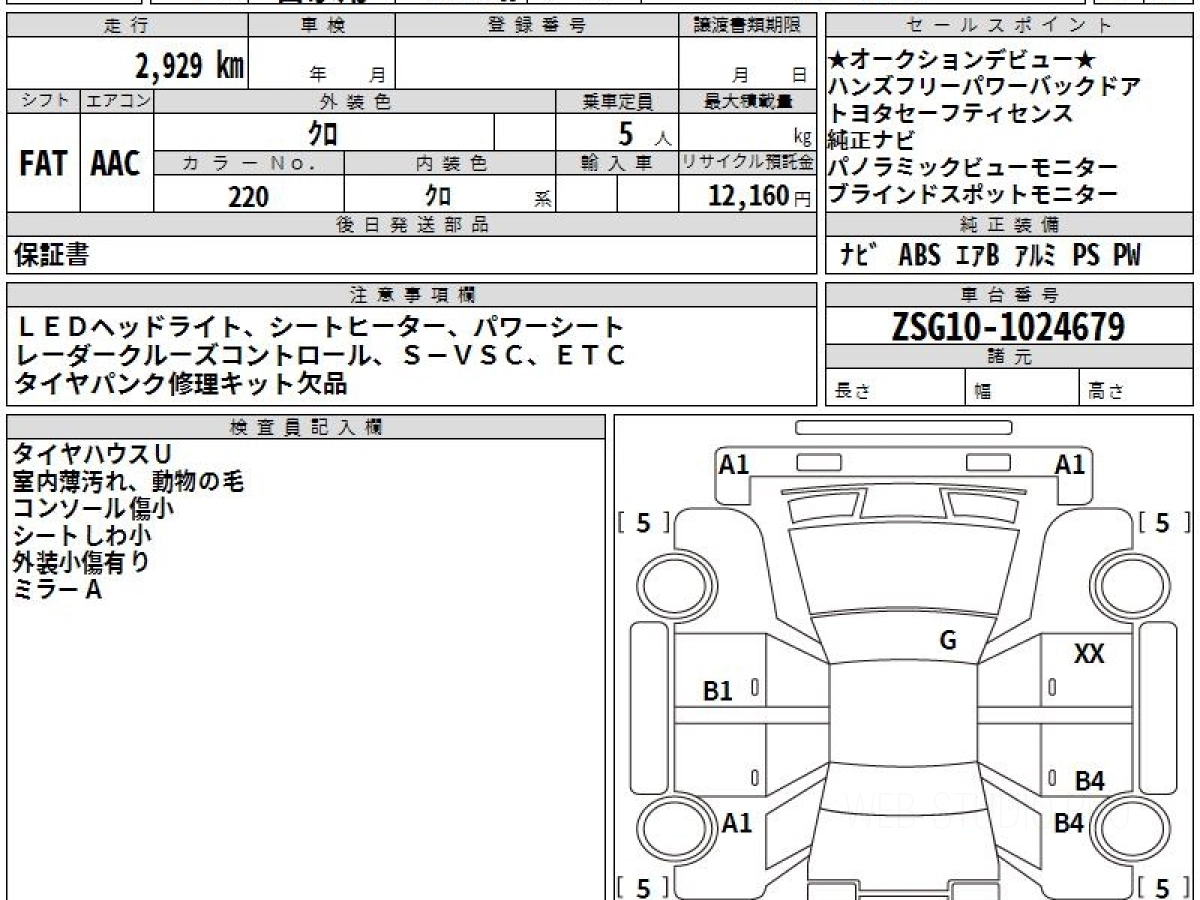Select the シフト header cell
The height and width of the screenshot is (900, 1200).
point(43,101)
